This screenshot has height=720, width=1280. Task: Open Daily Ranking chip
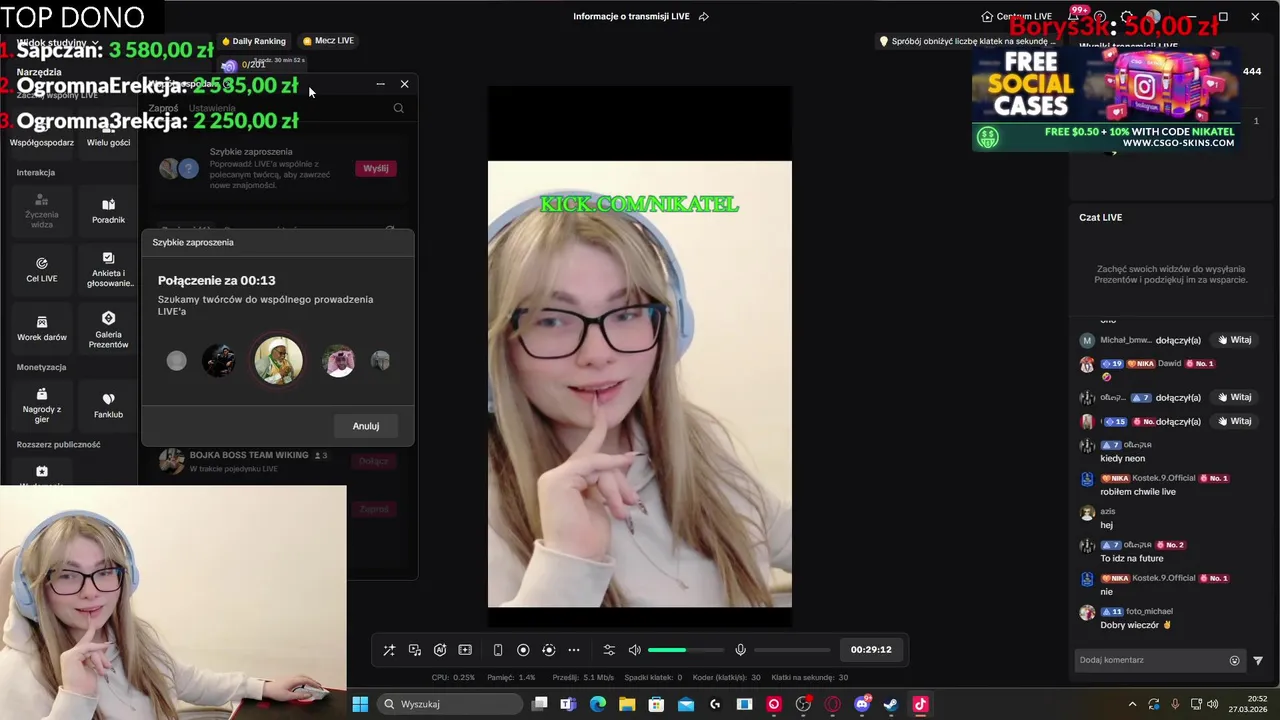click(x=254, y=41)
